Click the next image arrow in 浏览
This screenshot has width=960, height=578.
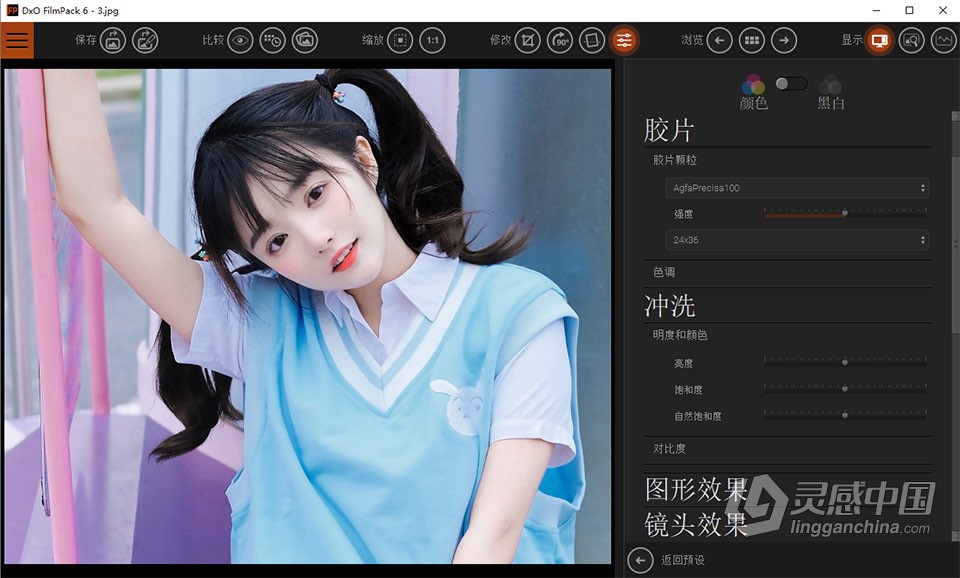click(x=783, y=40)
